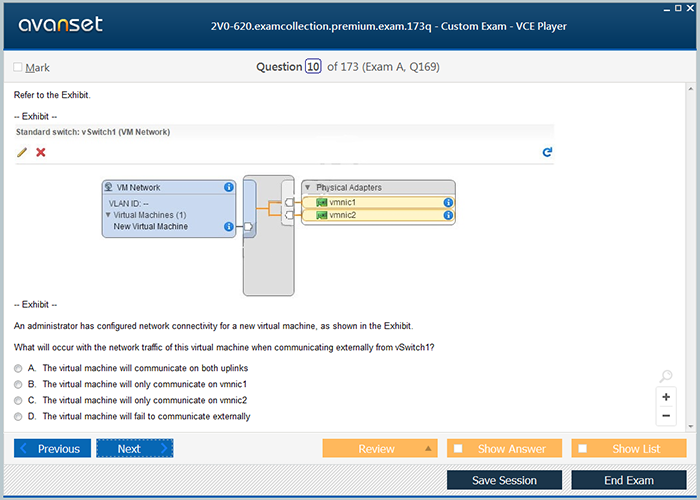Click the vmnic1 network adapter icon
The height and width of the screenshot is (500, 700).
point(321,203)
